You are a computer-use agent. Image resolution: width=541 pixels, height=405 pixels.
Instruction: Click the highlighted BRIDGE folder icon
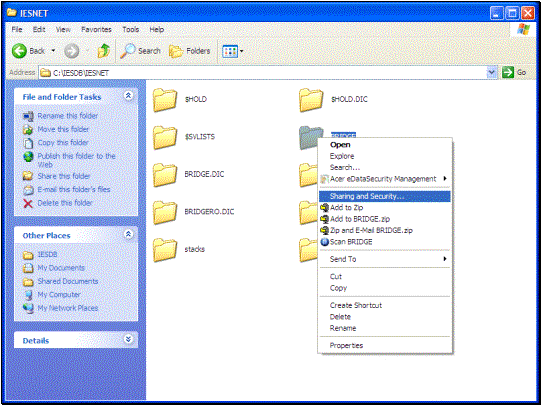(309, 138)
